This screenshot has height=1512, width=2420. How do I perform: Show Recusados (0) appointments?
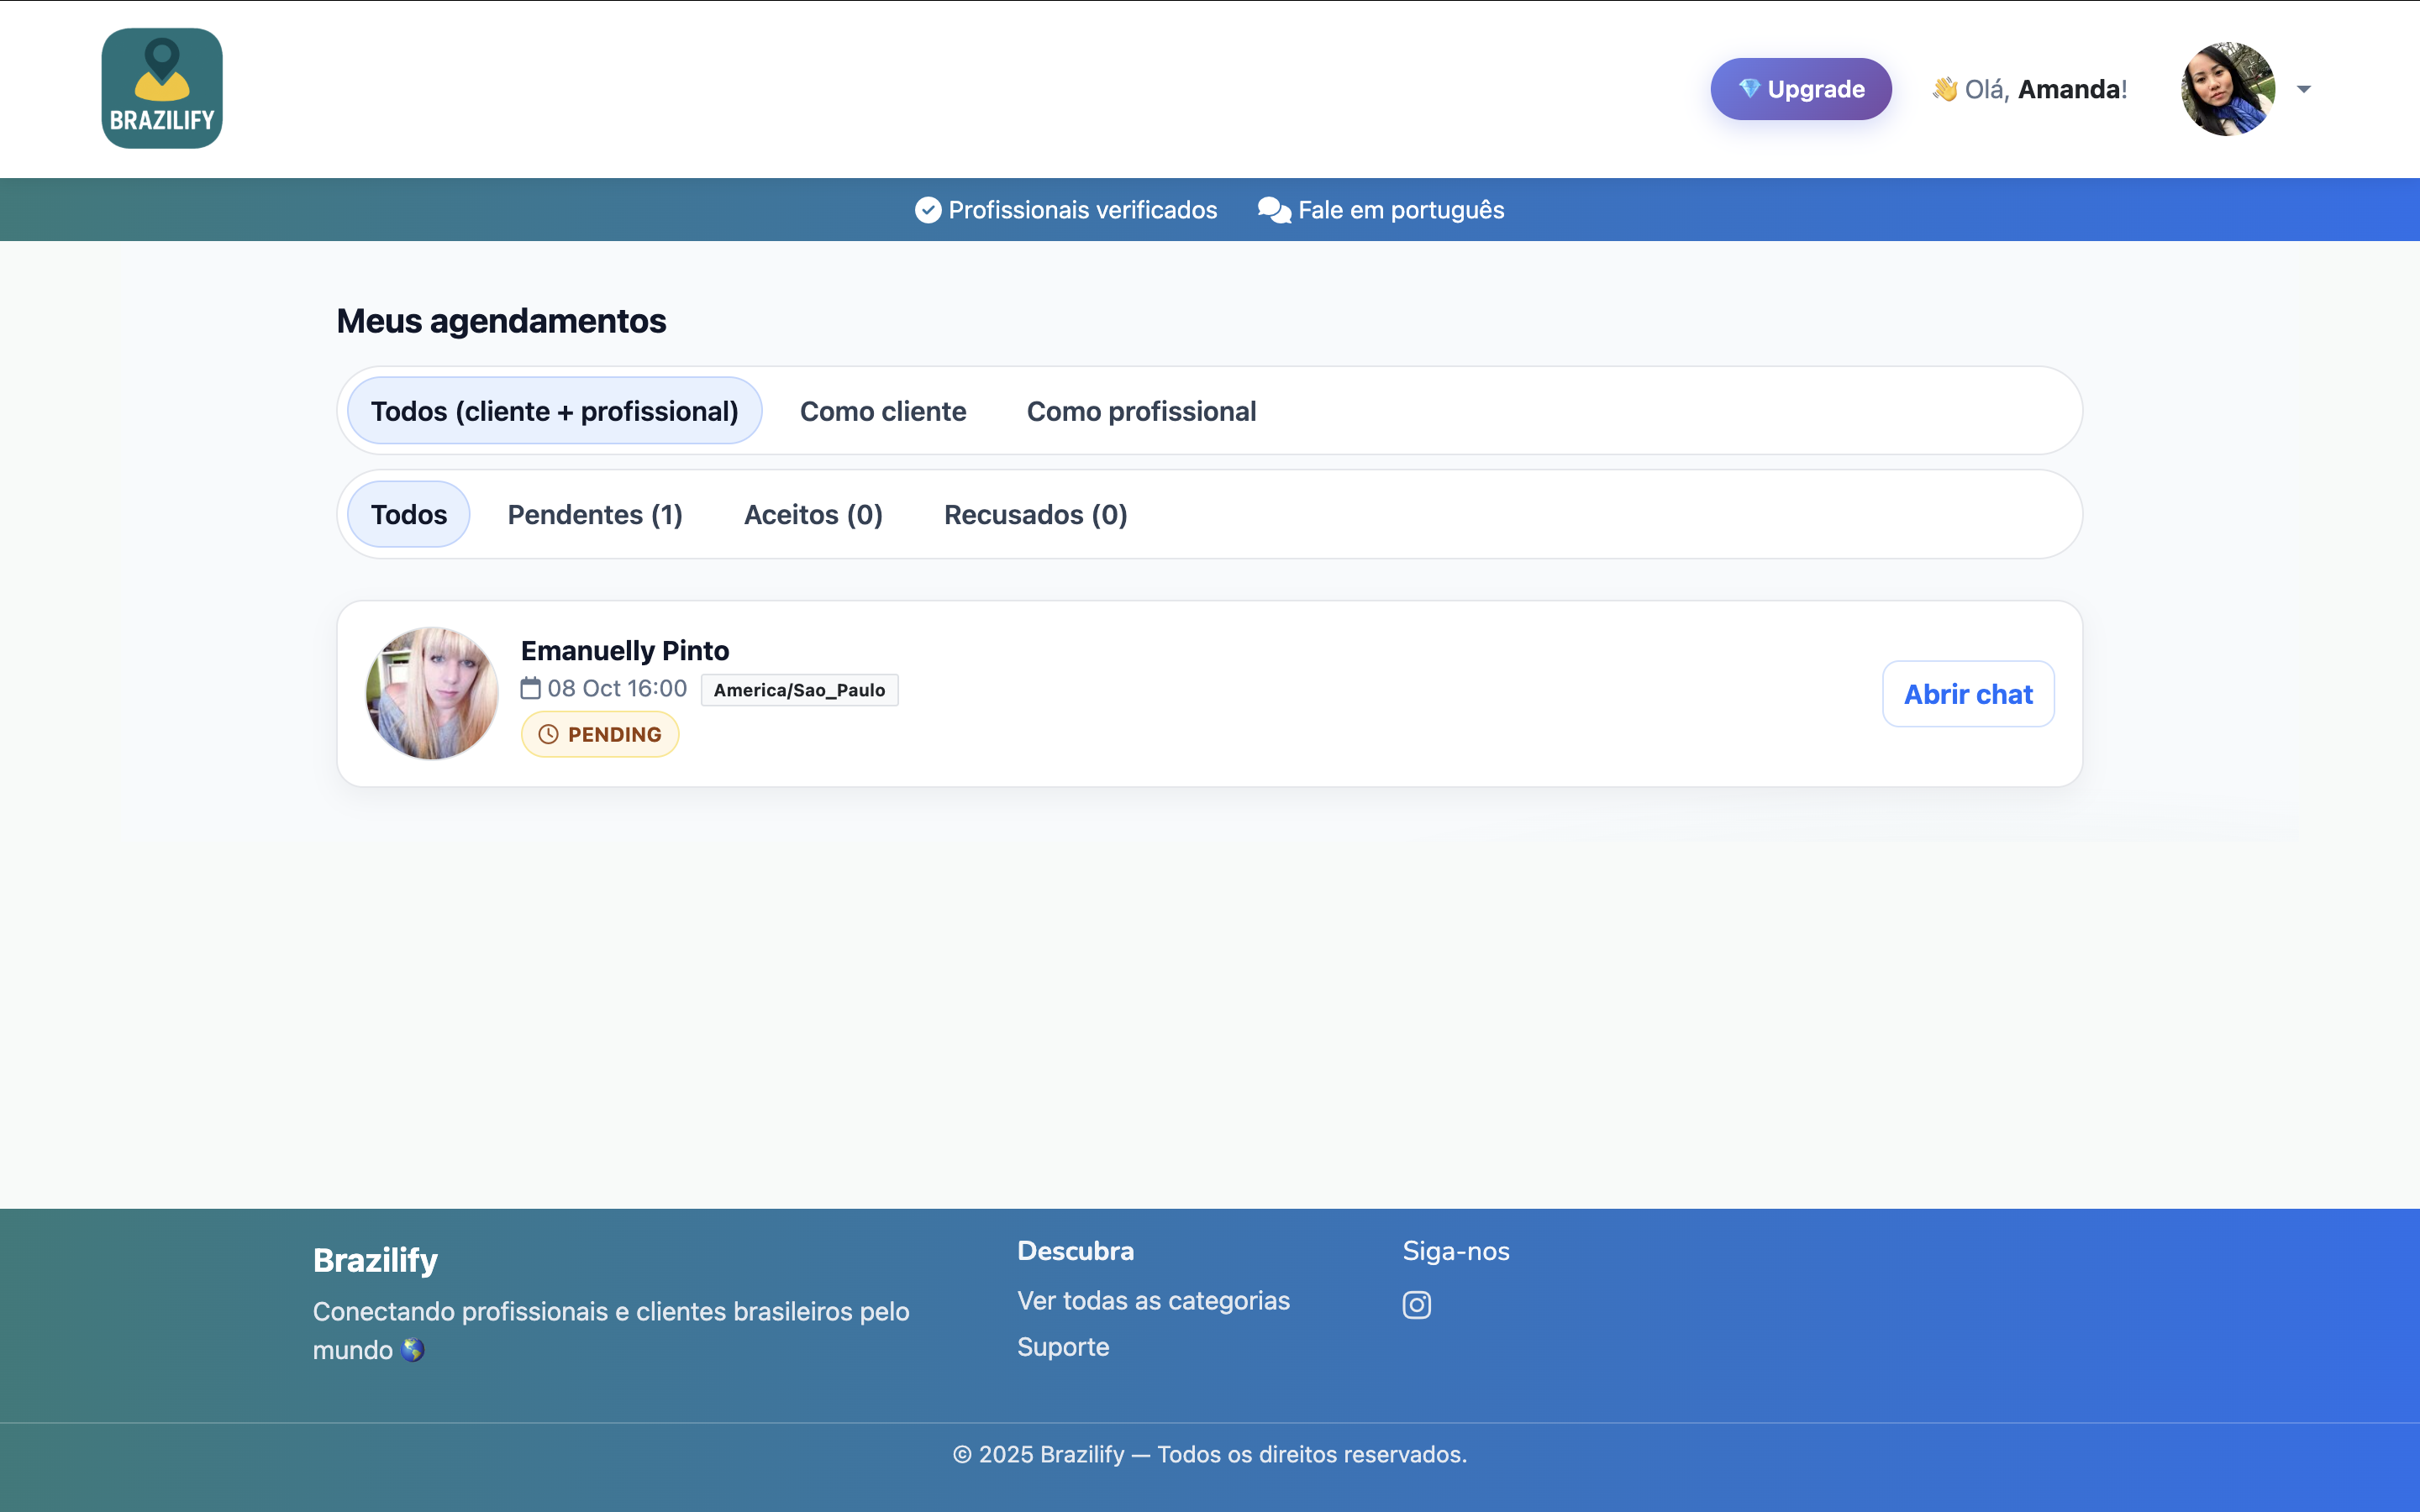point(1035,514)
